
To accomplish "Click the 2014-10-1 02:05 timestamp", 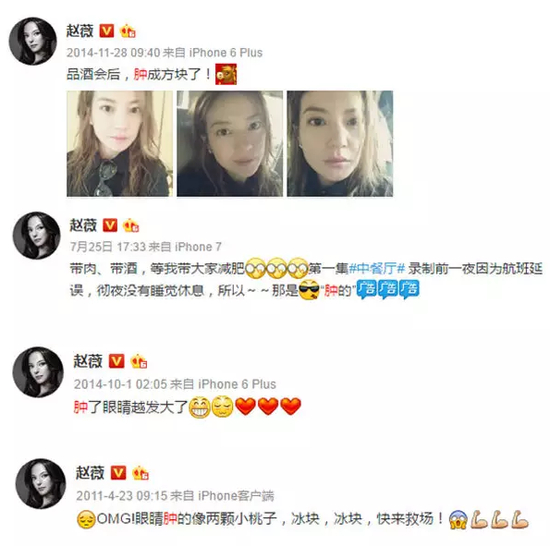I will [120, 384].
